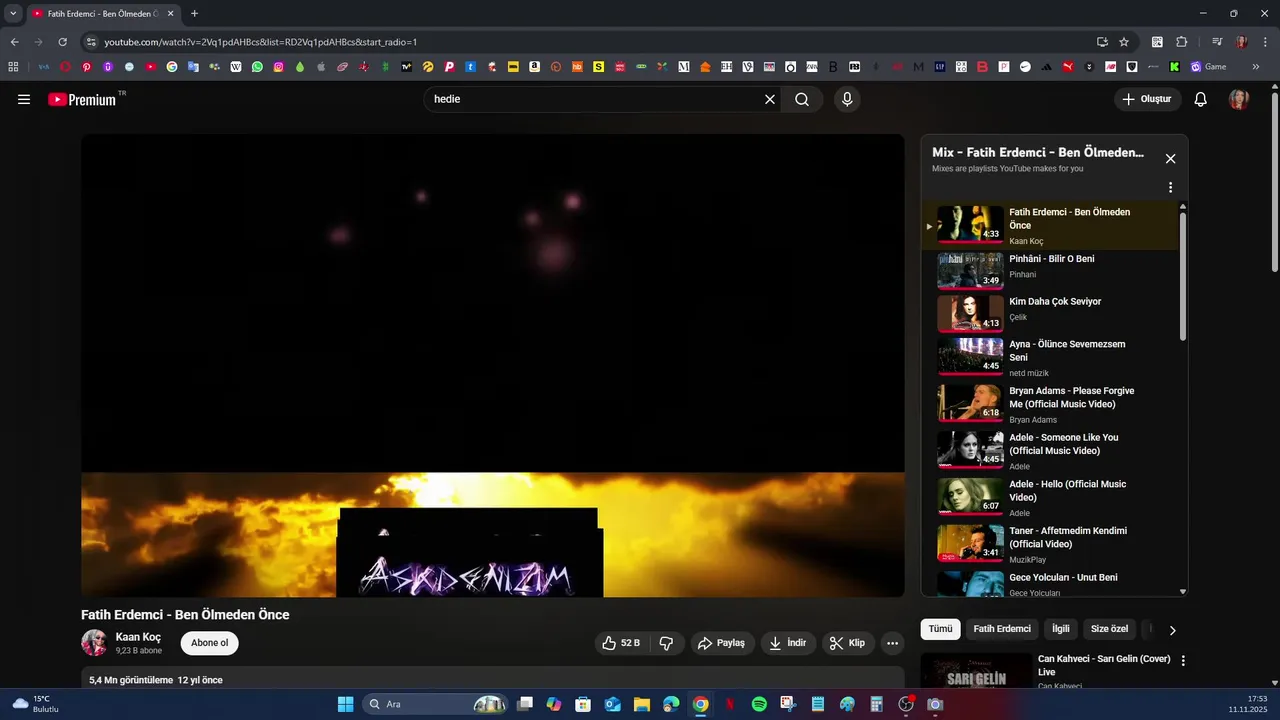This screenshot has width=1280, height=720.
Task: Open Spotify from the taskbar
Action: 759,704
